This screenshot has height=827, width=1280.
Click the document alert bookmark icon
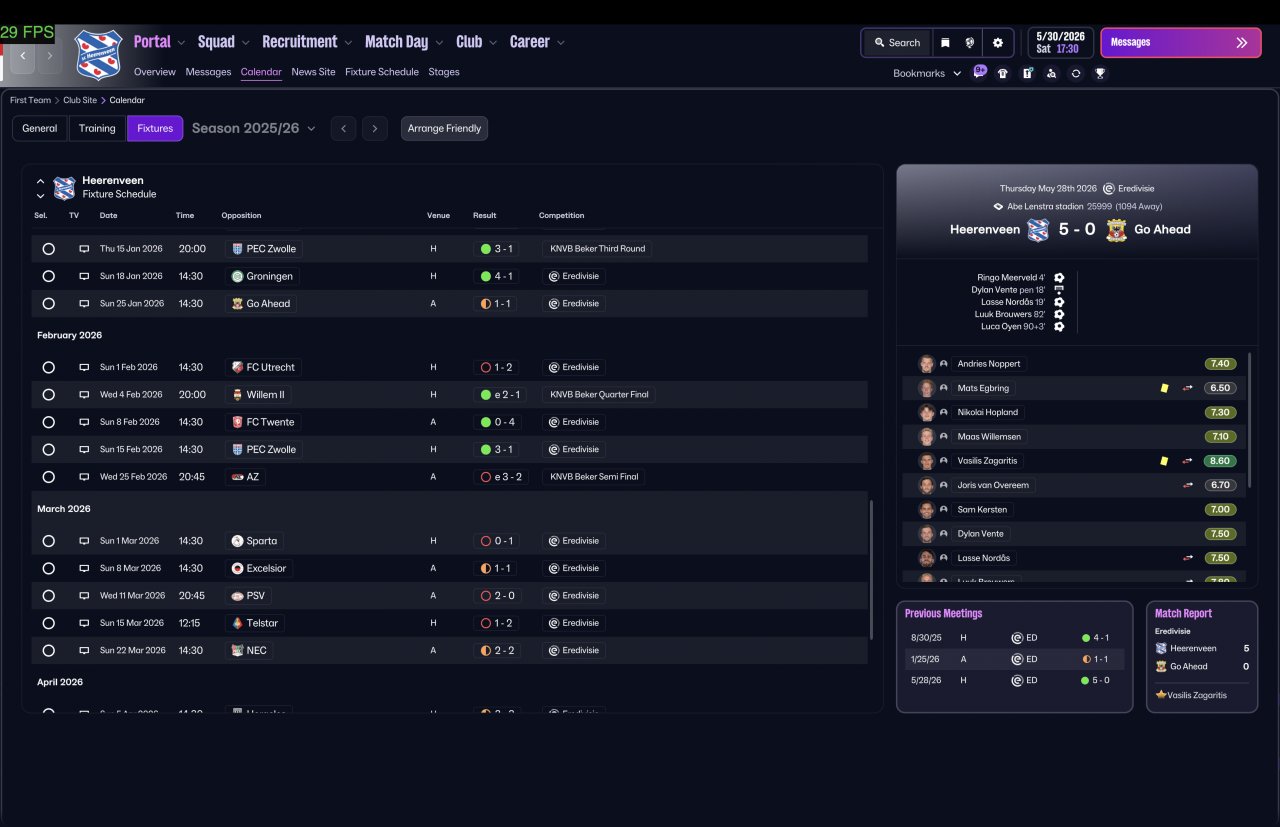1027,73
